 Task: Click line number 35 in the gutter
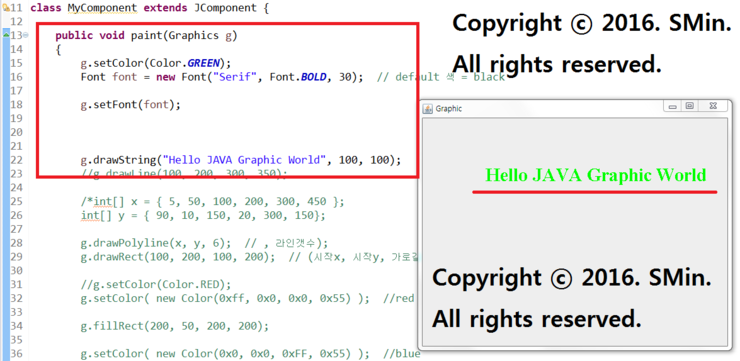coord(16,340)
